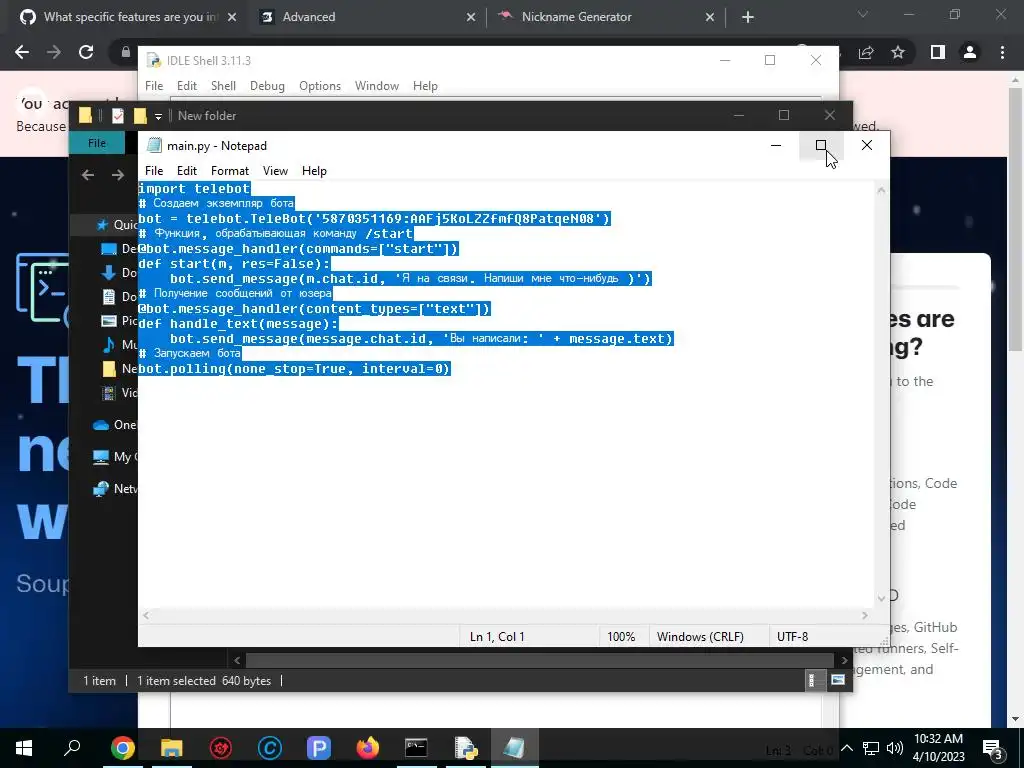Click the bot.polling line in Notepad
The height and width of the screenshot is (768, 1024).
295,368
